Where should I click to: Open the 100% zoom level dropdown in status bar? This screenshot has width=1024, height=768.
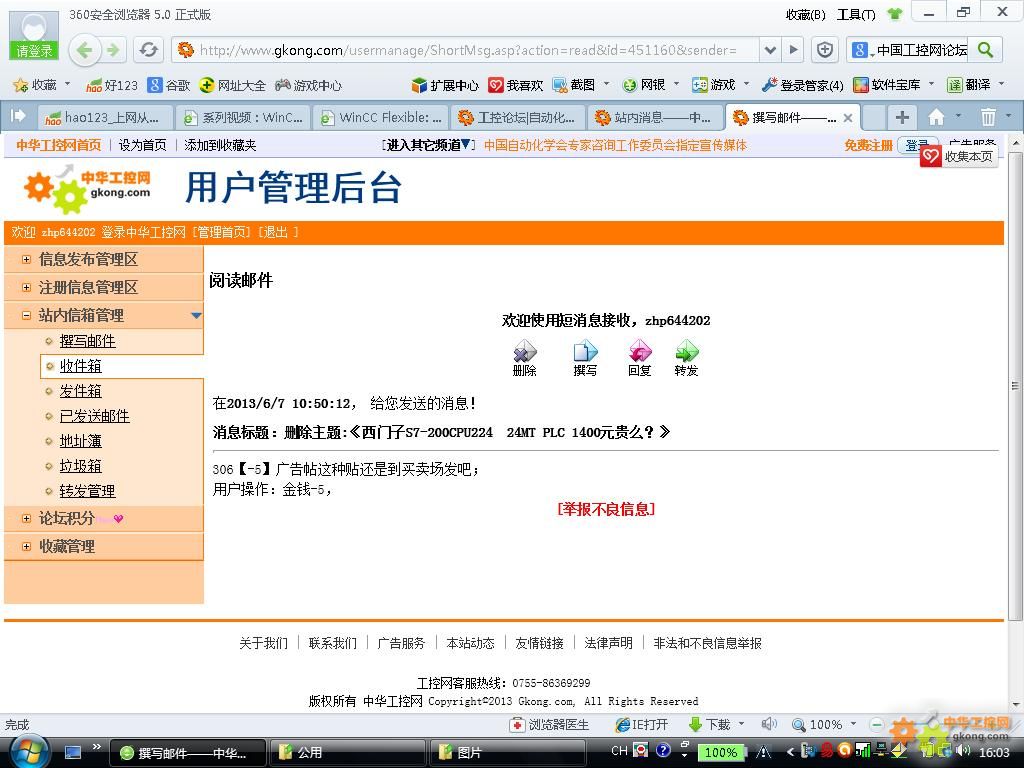click(854, 724)
